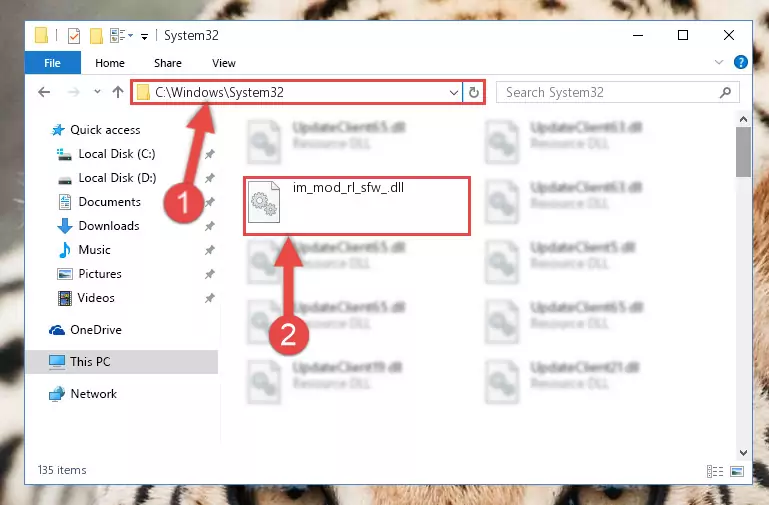The width and height of the screenshot is (769, 505).
Task: Click the scrollbar up arrow
Action: [x=743, y=119]
